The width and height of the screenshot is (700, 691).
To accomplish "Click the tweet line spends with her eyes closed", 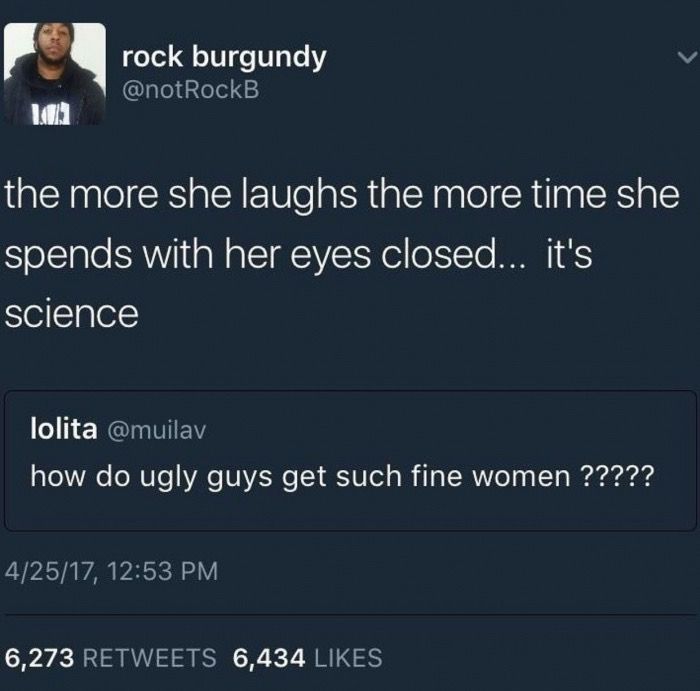I will point(298,254).
